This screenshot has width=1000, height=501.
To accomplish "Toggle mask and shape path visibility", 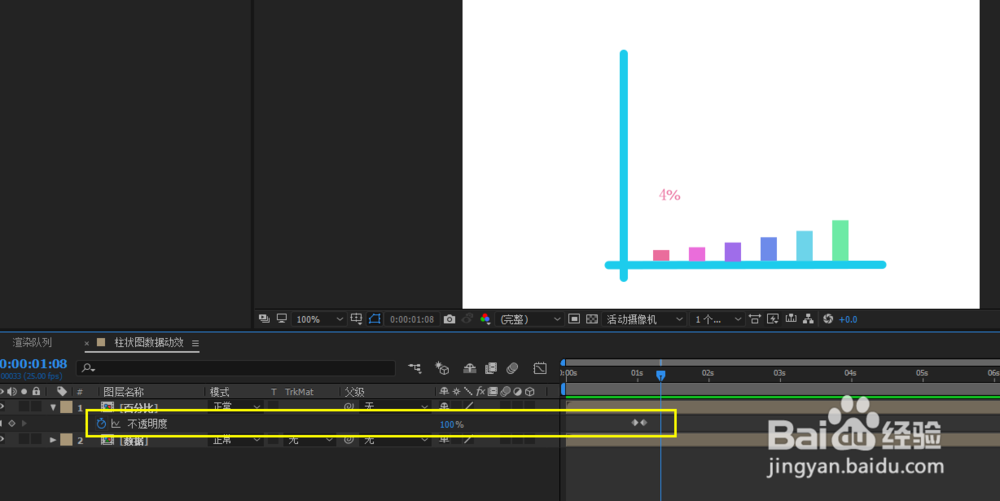I will coord(374,319).
